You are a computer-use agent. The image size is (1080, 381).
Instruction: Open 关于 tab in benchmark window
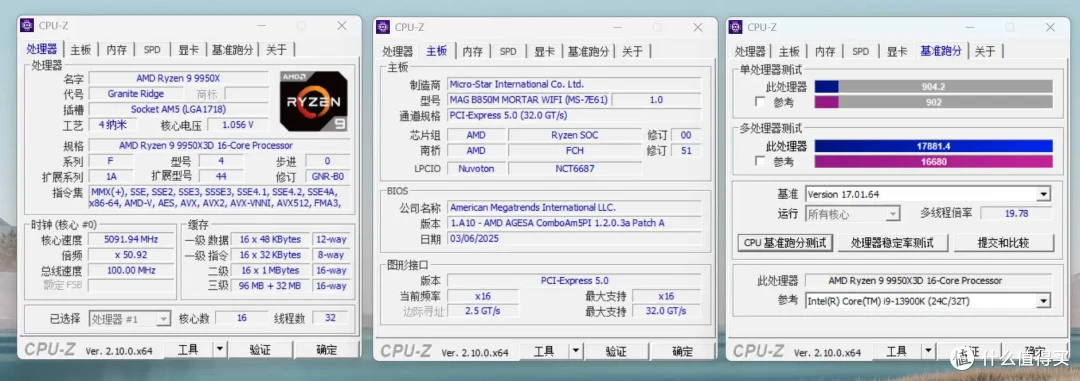[x=985, y=51]
